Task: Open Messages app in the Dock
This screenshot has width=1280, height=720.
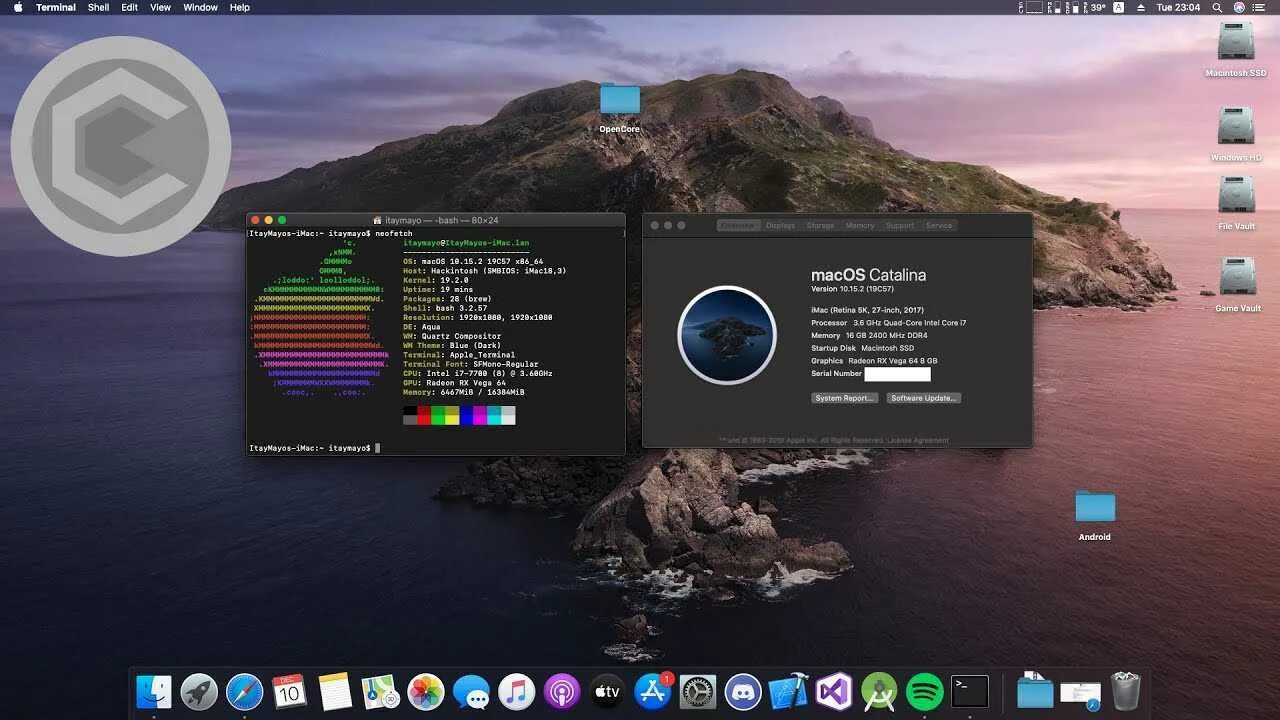Action: (471, 691)
